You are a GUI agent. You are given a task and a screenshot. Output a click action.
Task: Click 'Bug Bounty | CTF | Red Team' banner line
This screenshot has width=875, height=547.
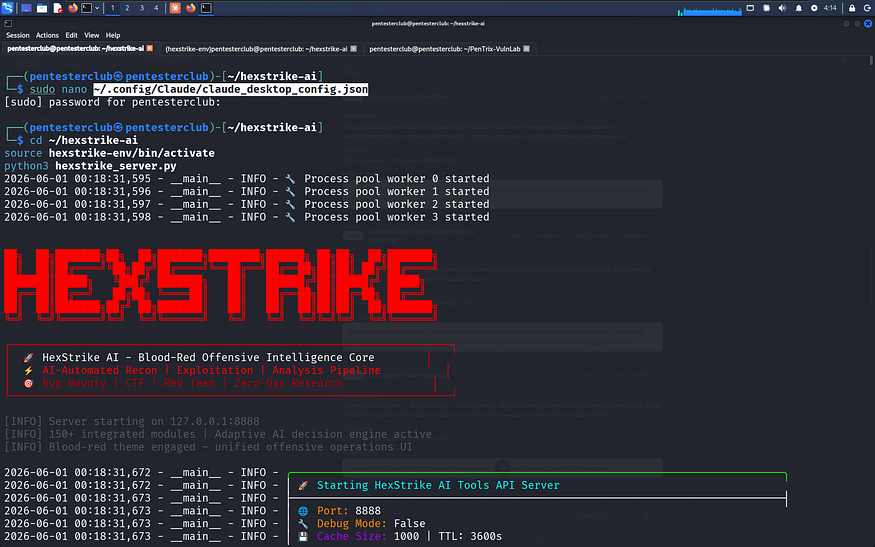click(192, 383)
